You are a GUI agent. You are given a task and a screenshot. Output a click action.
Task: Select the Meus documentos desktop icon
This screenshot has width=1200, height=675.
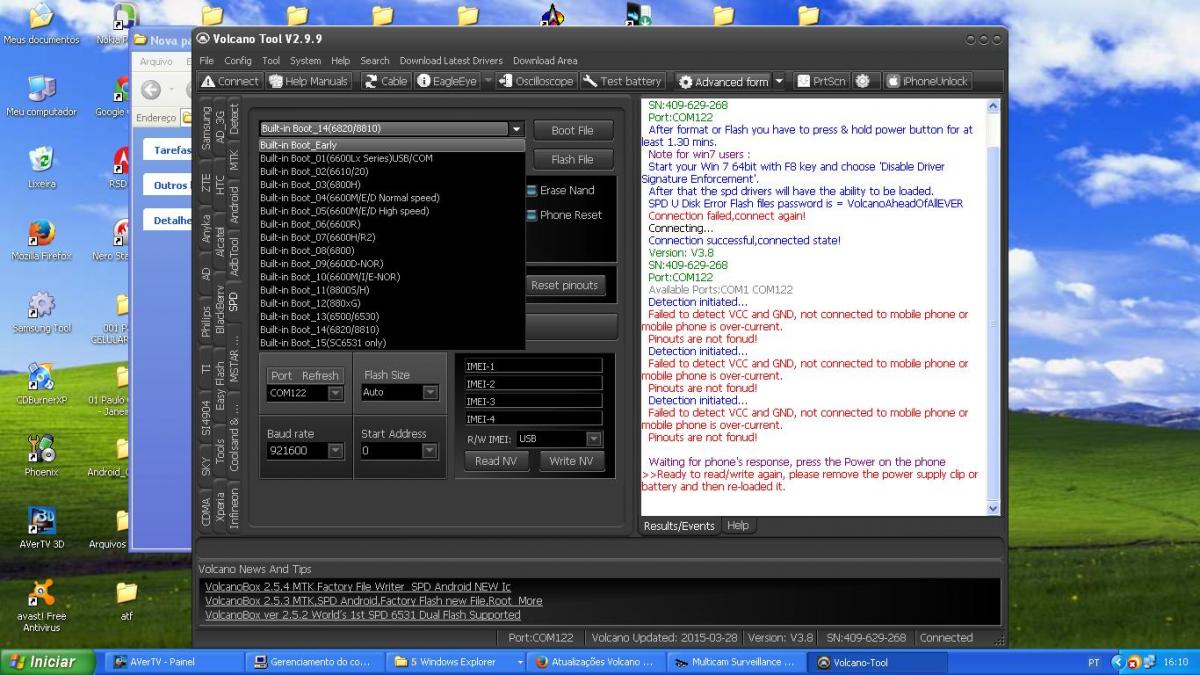[x=41, y=24]
